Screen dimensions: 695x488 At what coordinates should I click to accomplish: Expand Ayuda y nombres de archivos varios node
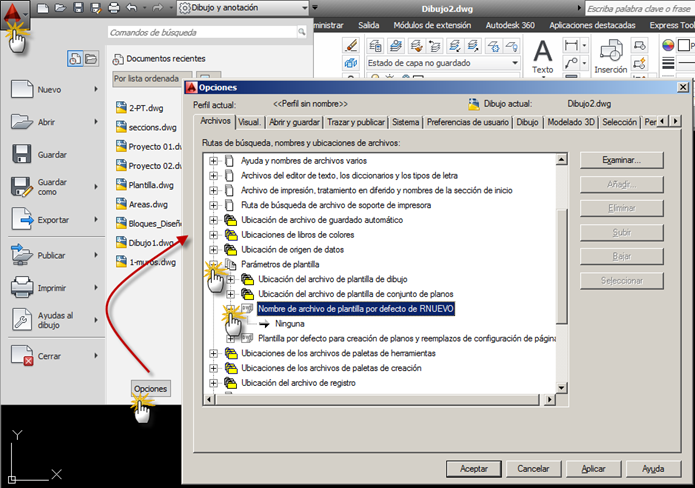(213, 160)
